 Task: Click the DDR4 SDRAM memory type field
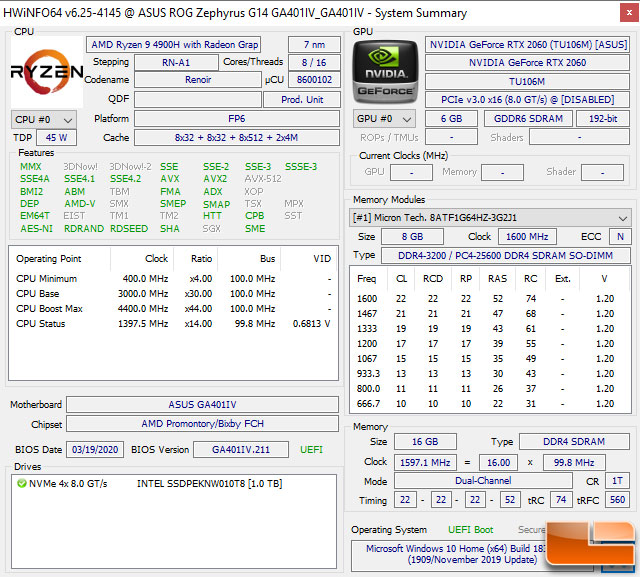574,442
